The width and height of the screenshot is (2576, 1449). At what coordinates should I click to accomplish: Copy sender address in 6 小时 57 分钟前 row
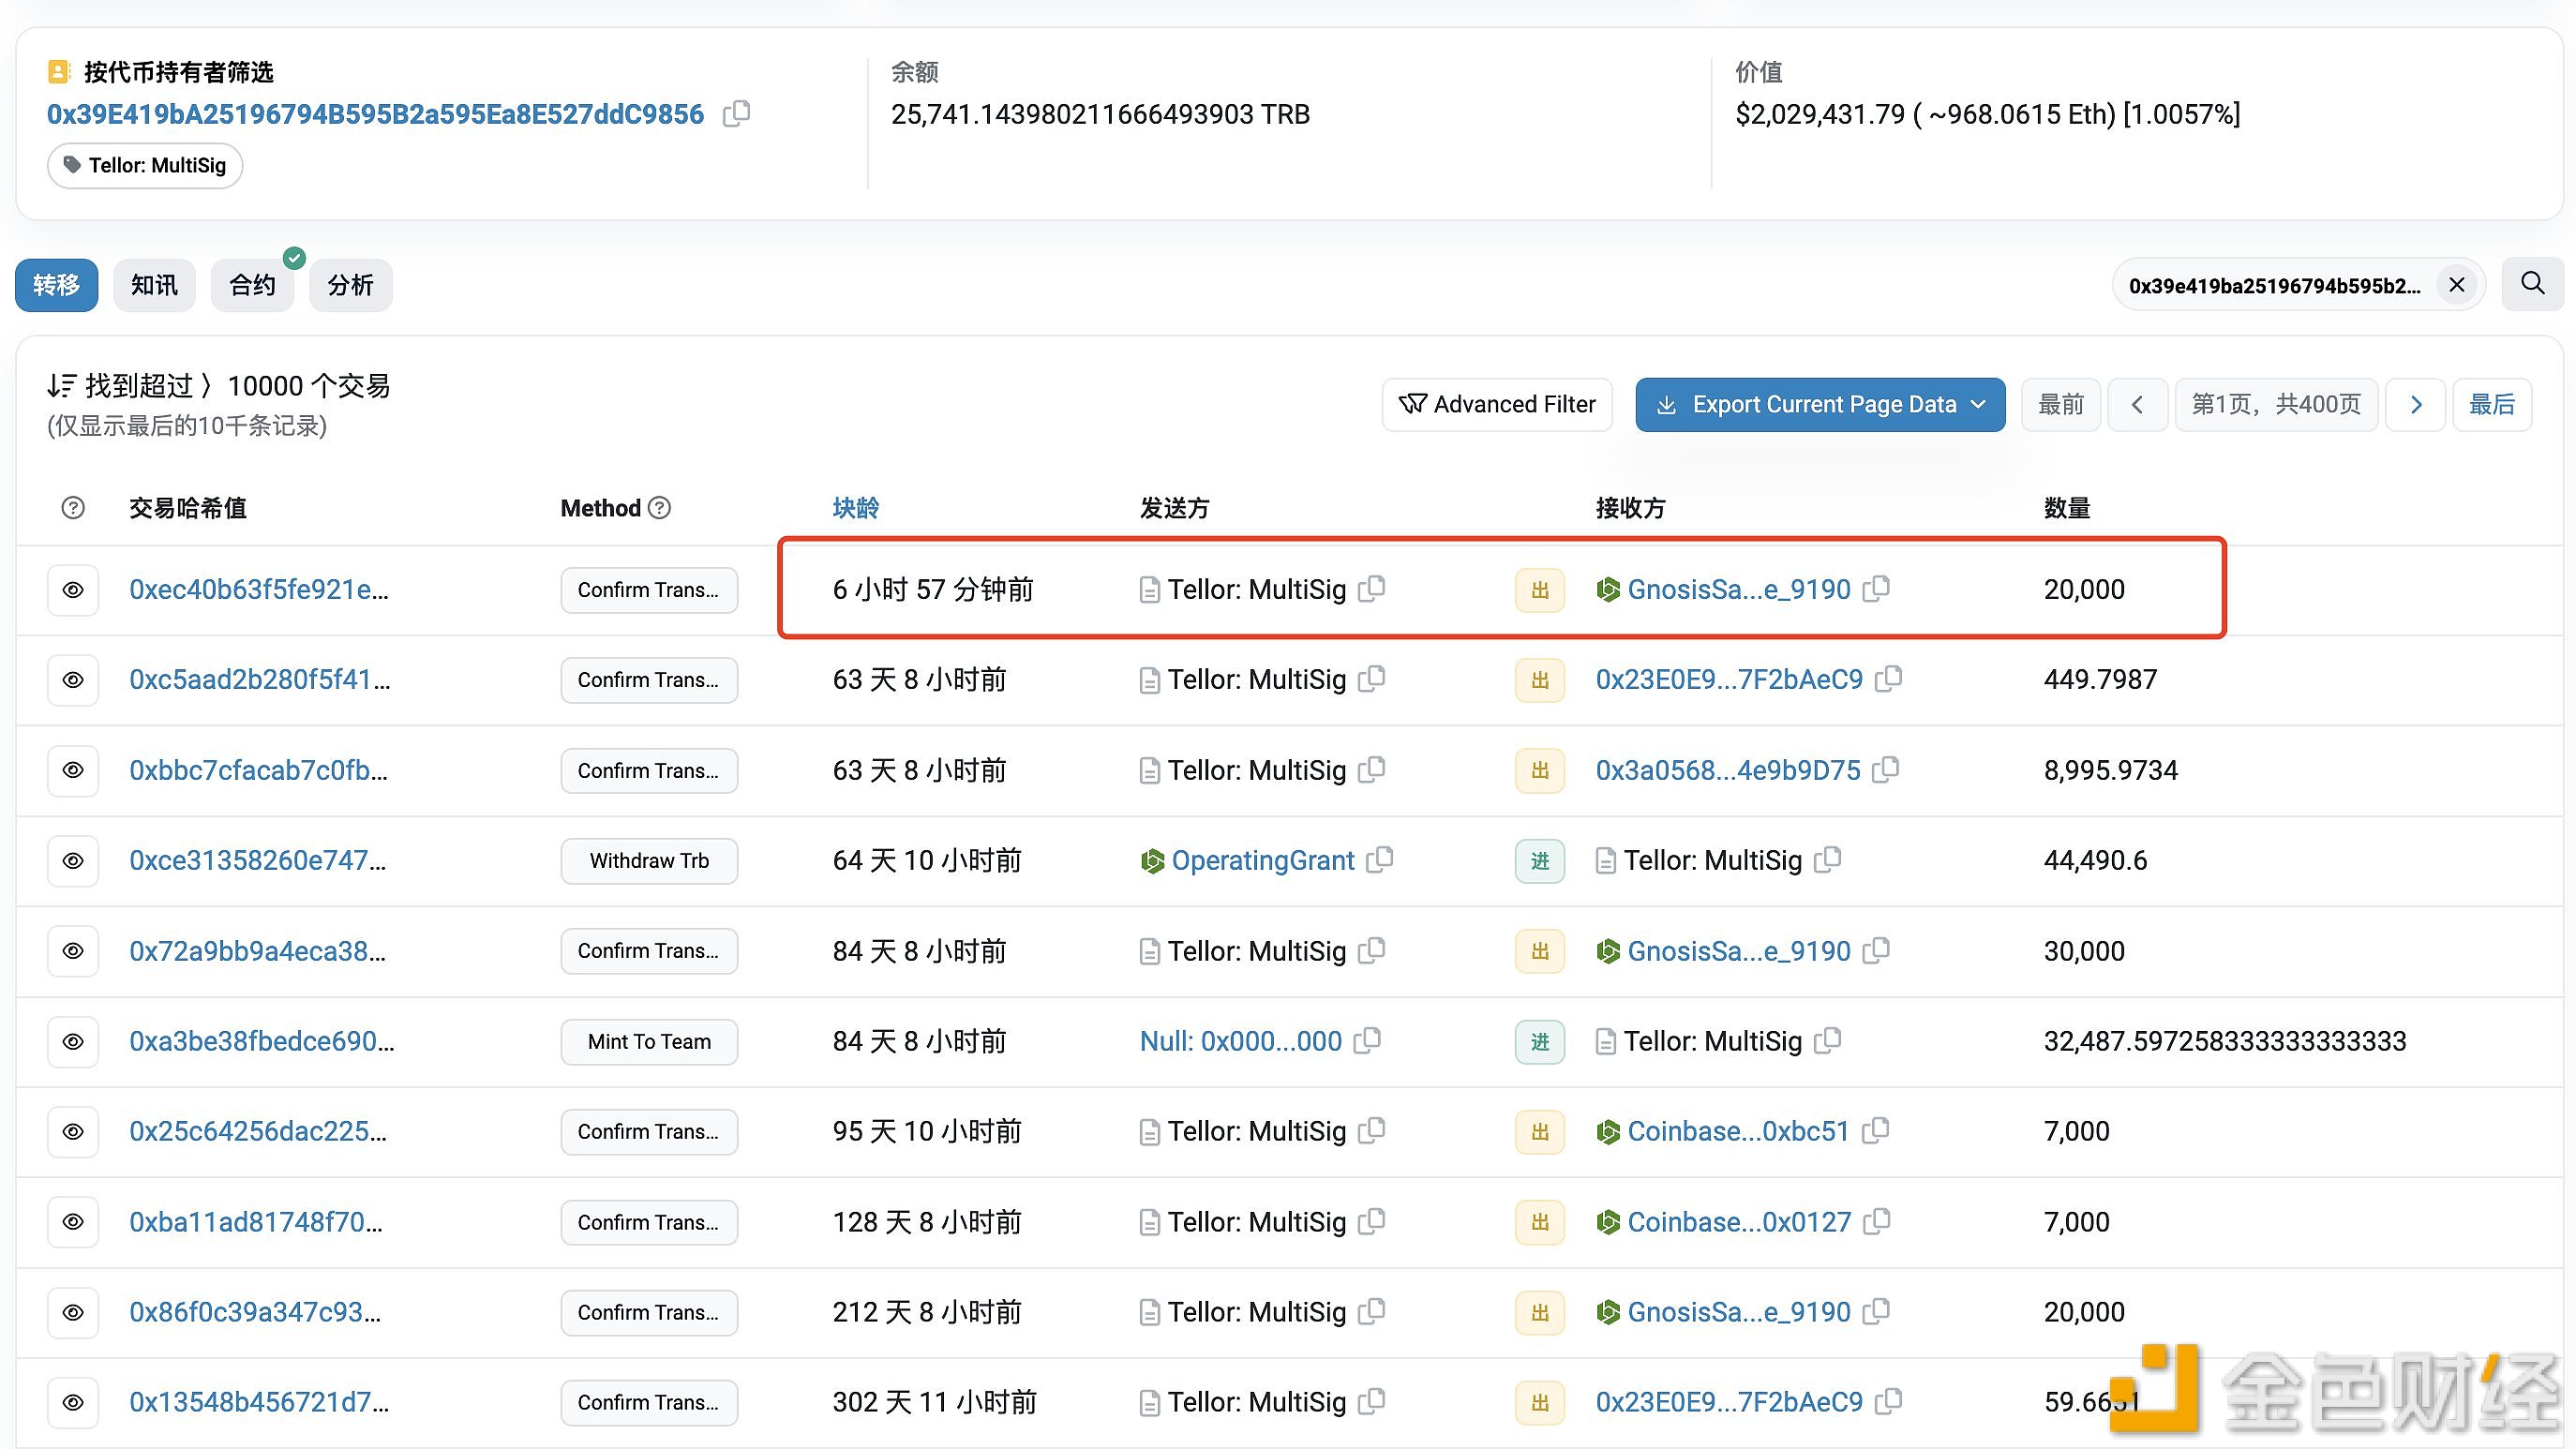[1372, 589]
